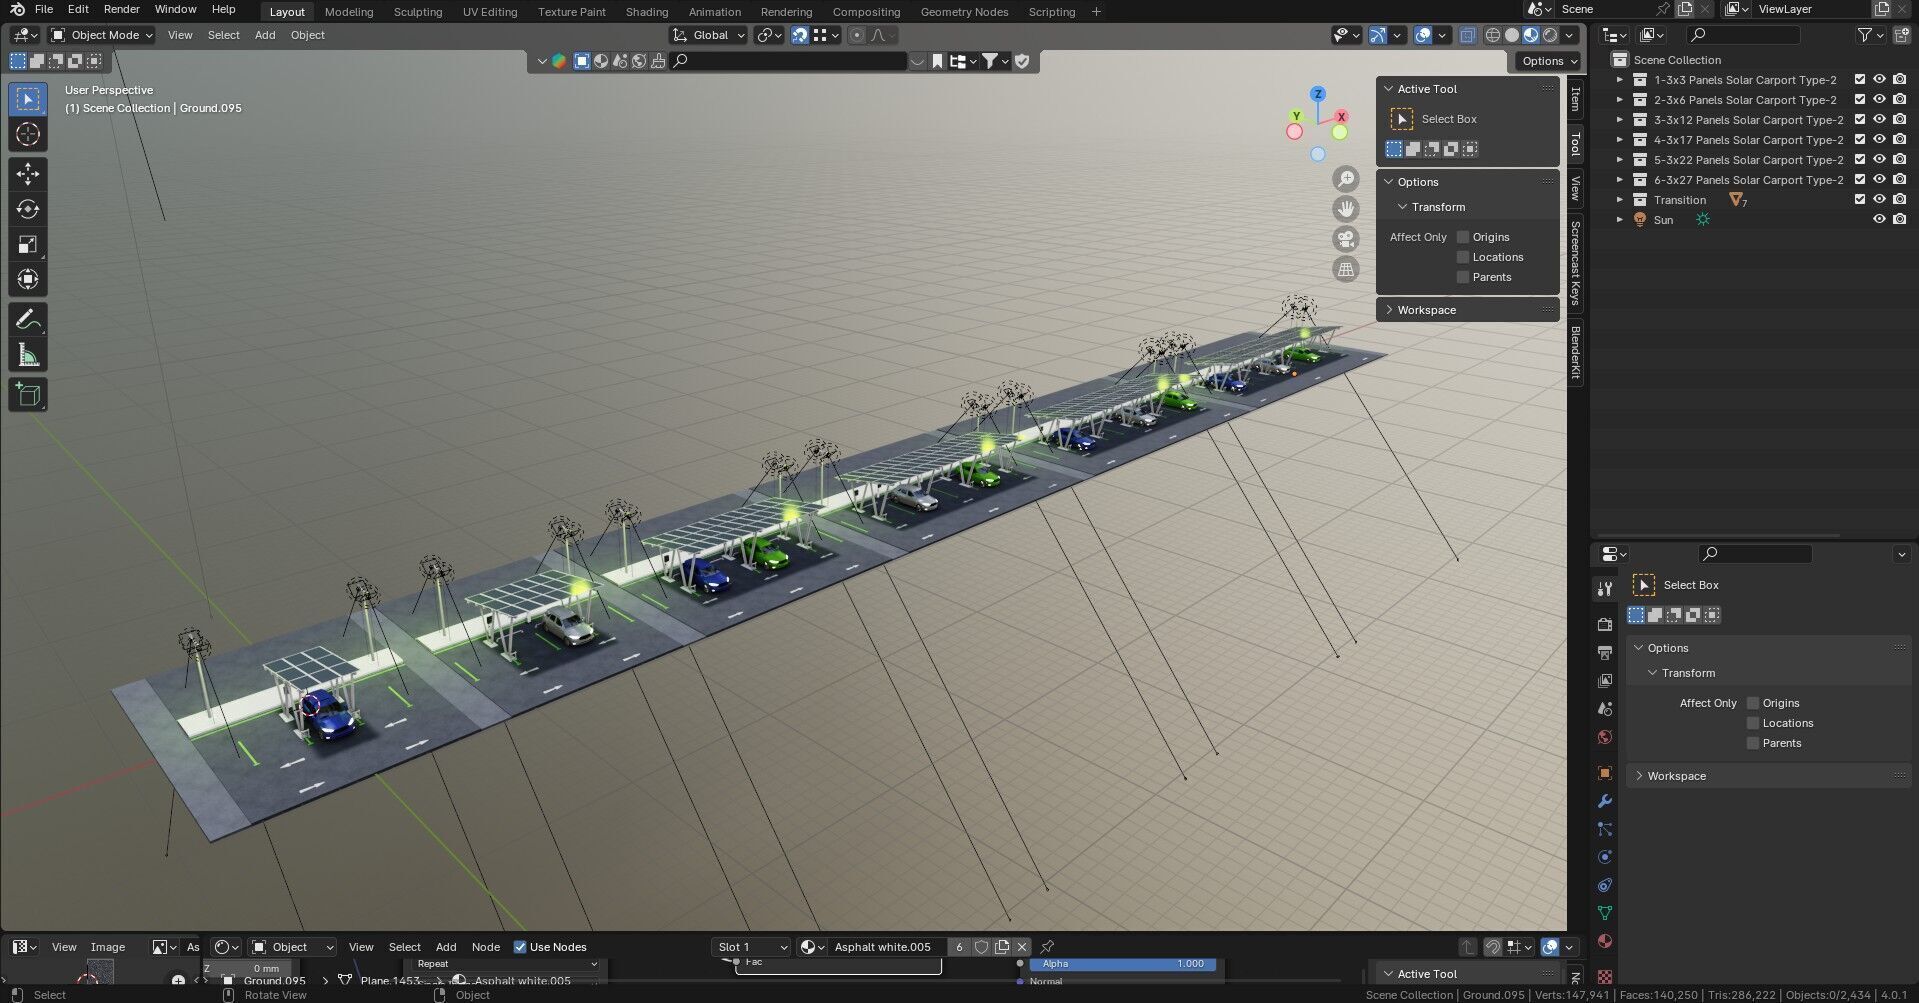Click material user count 6 button
This screenshot has height=1003, width=1919.
960,947
